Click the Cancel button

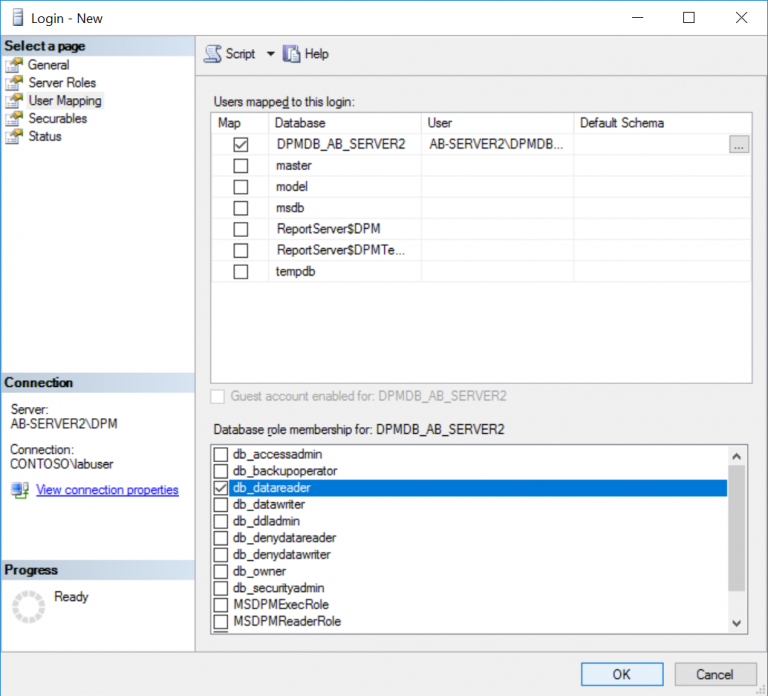pos(715,674)
